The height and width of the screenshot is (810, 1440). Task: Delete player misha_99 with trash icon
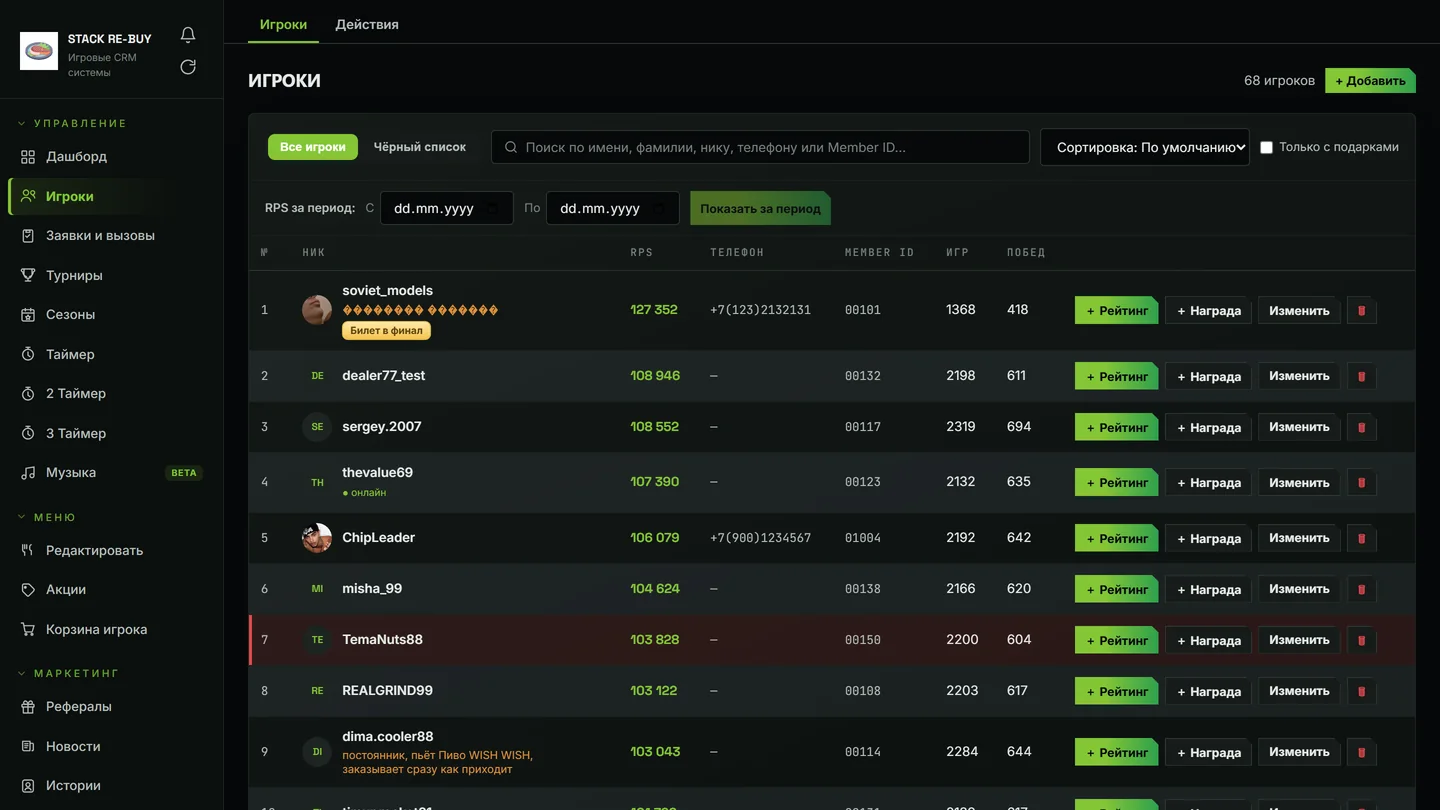click(x=1361, y=589)
